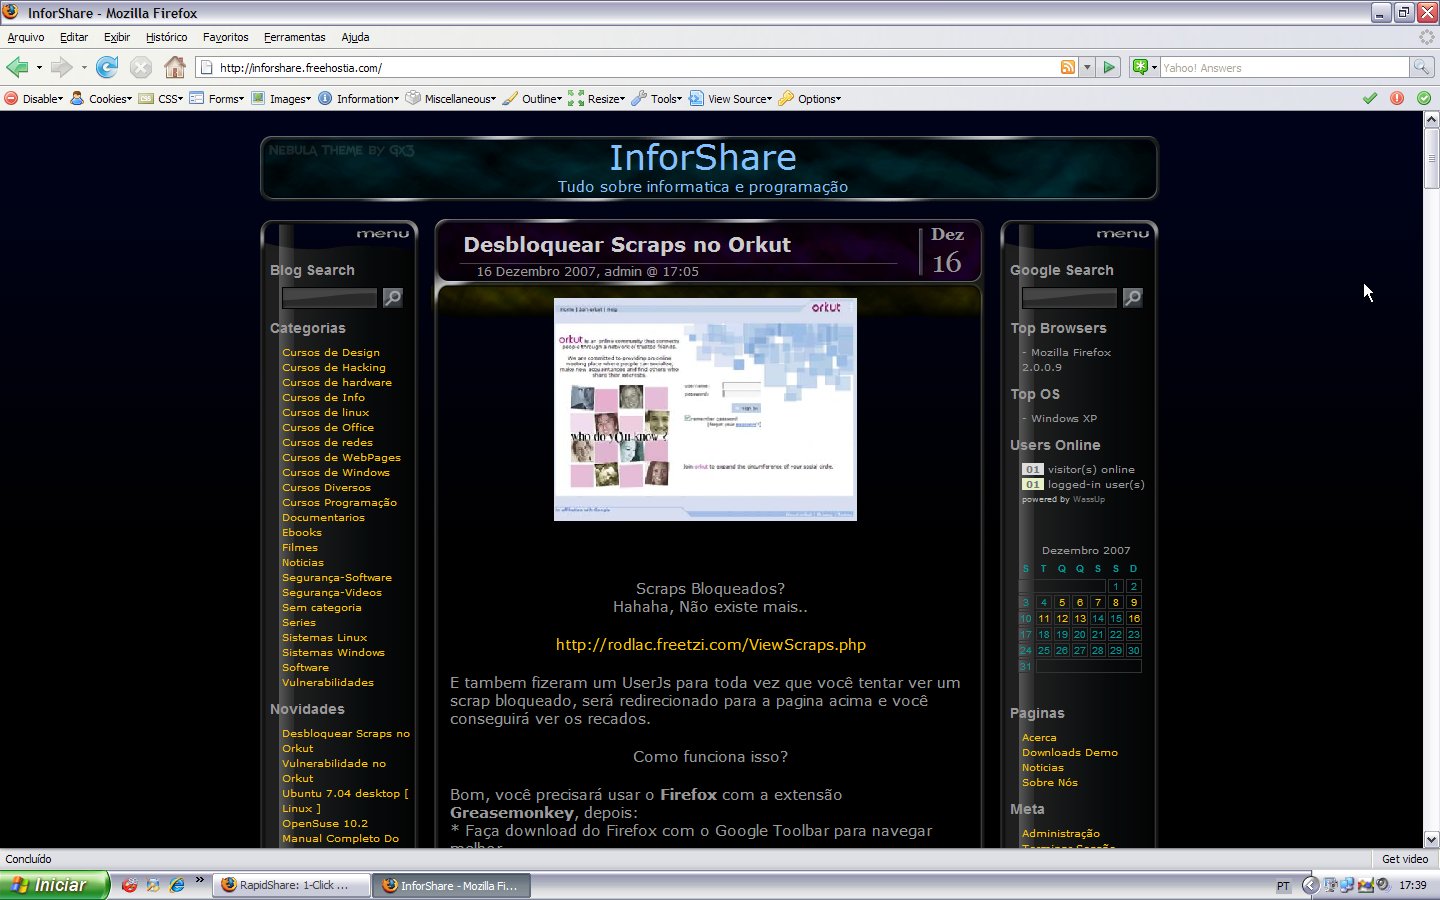
Task: Open the Iniciar start button
Action: coord(54,885)
